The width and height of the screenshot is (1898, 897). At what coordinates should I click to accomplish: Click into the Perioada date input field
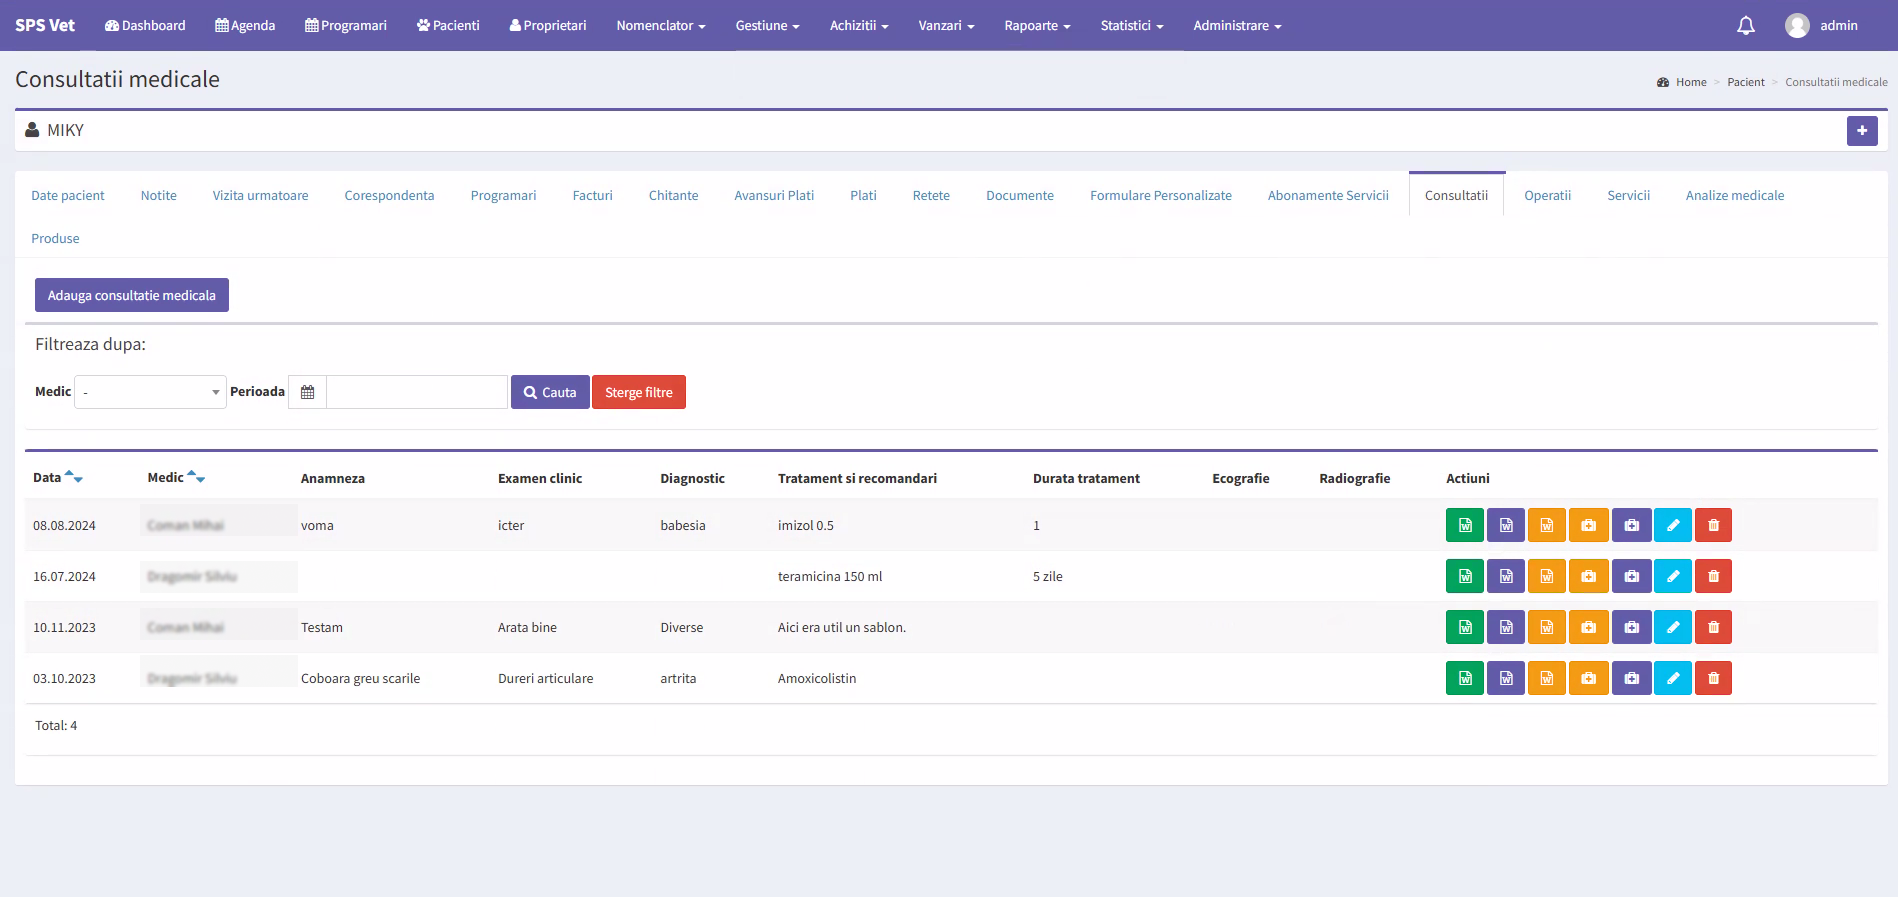coord(416,392)
